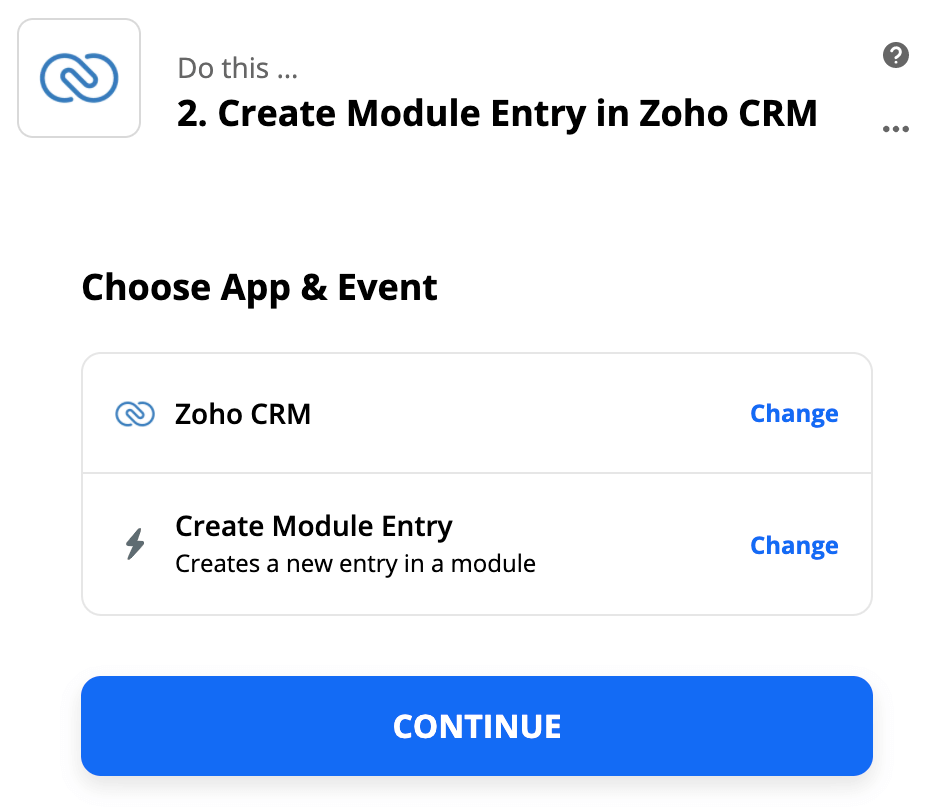Click the small Zoho CRM icon in app row

coord(135,414)
